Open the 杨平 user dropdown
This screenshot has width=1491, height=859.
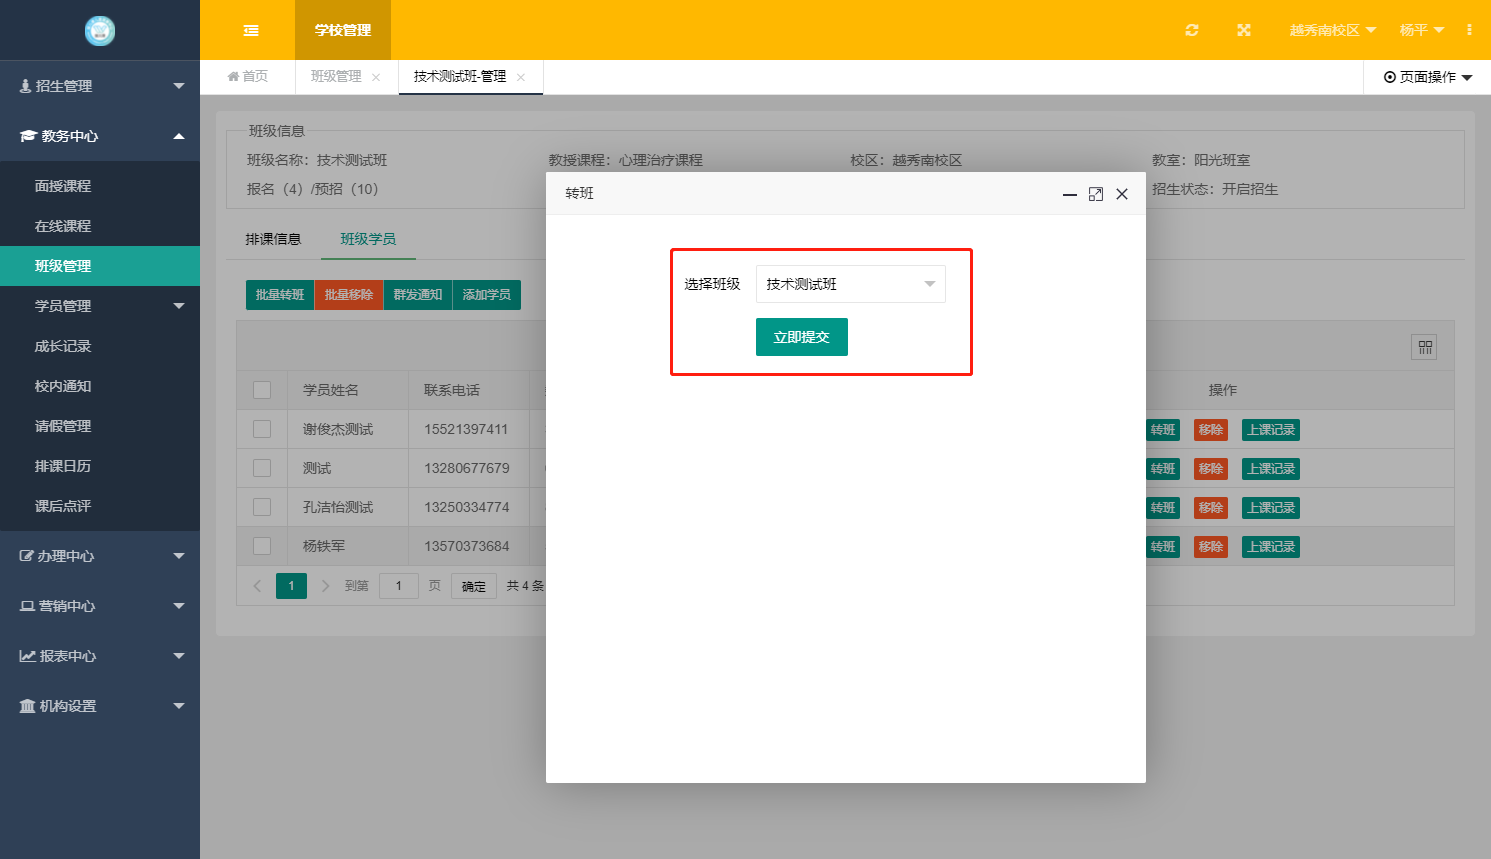[1422, 30]
